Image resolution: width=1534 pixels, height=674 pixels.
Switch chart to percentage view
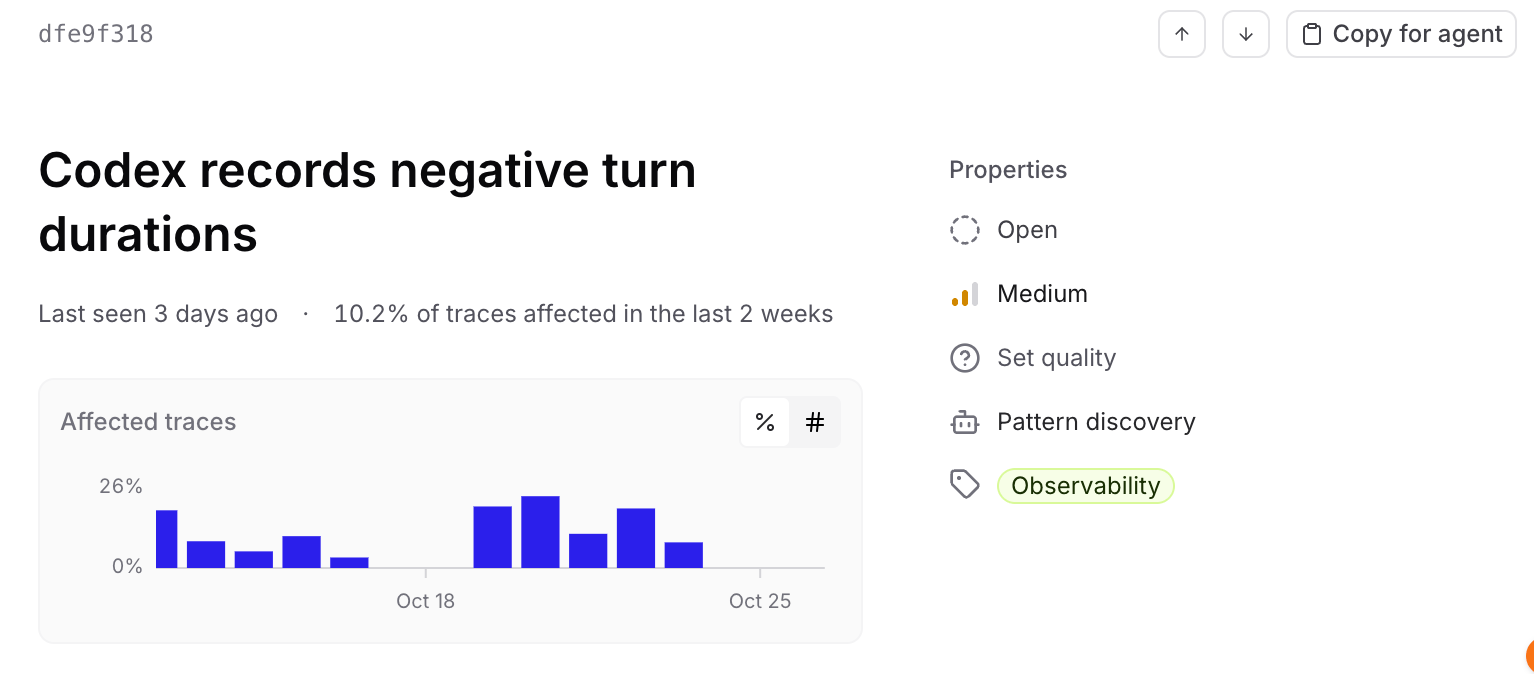(x=765, y=422)
